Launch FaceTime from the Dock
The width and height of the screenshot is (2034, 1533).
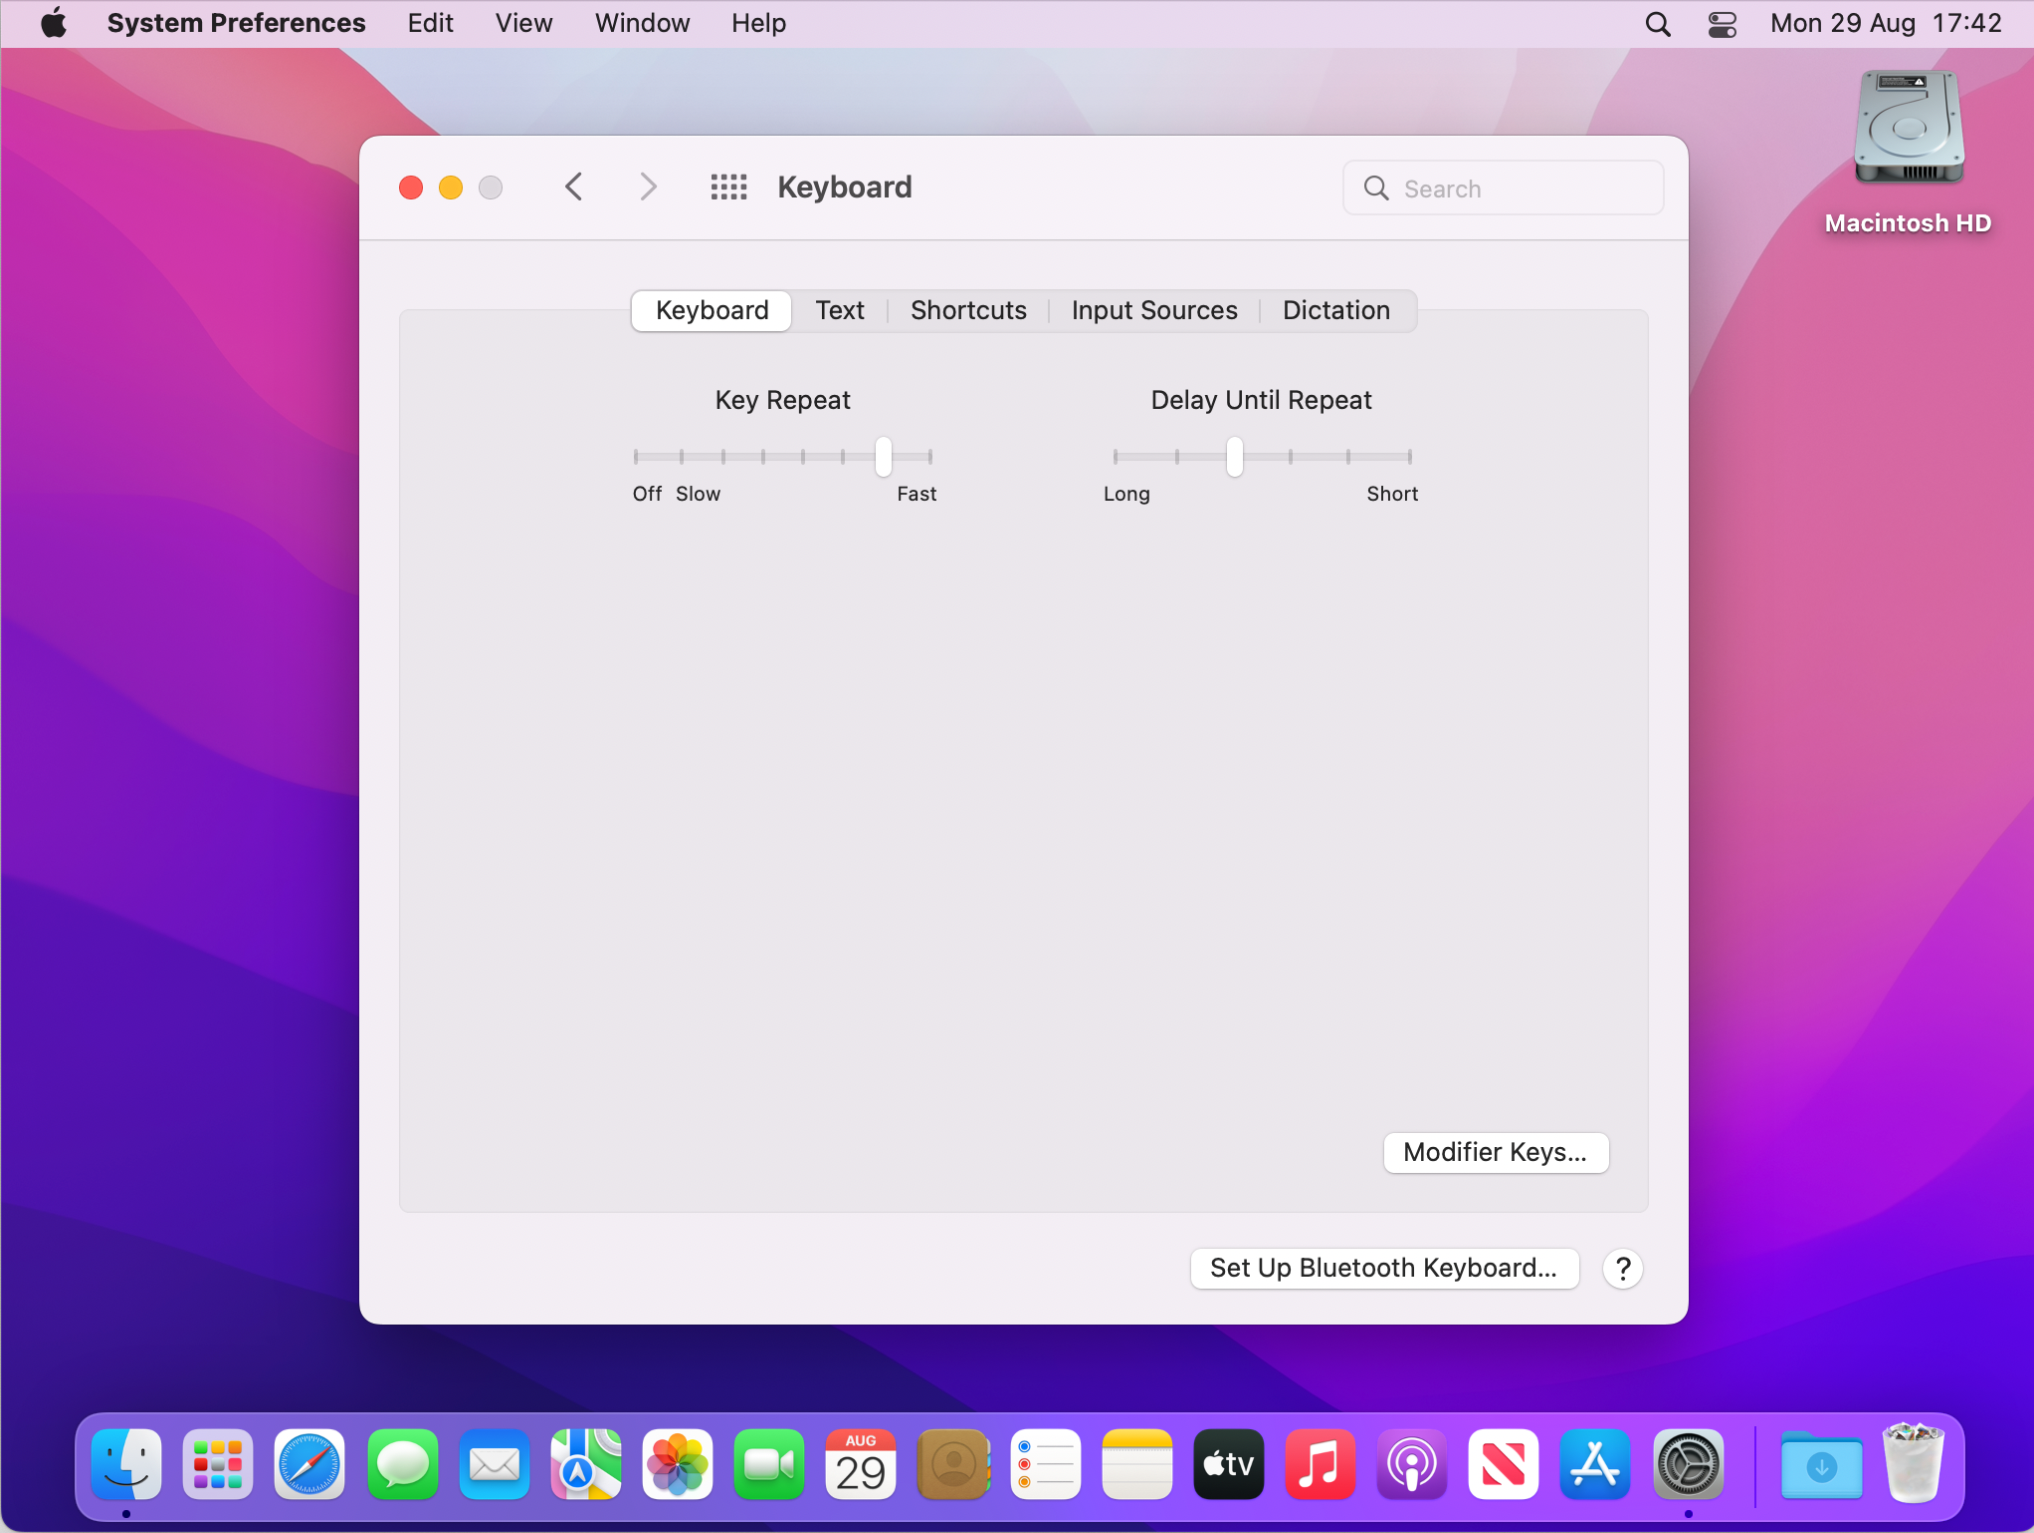click(769, 1464)
